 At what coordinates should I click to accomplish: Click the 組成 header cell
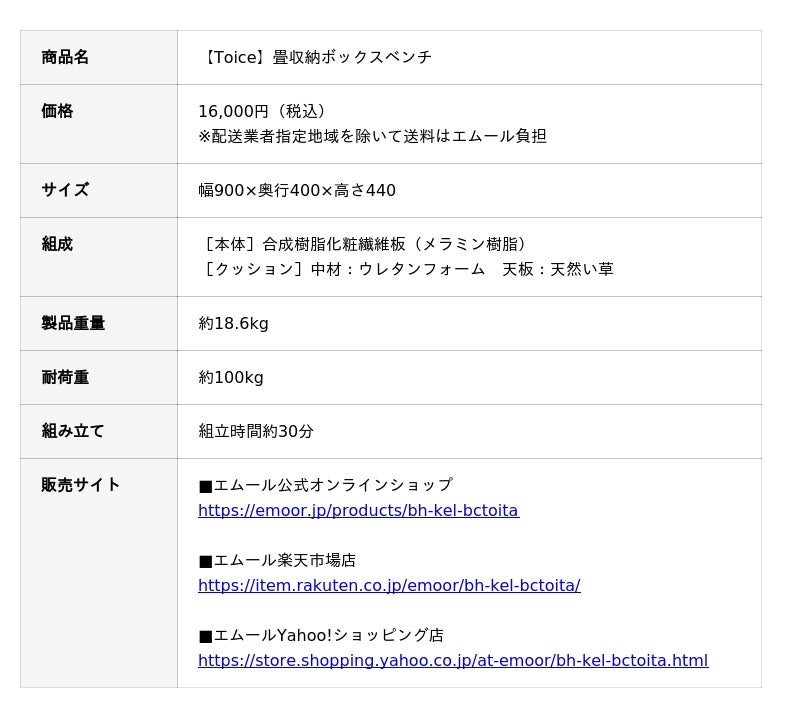(99, 257)
